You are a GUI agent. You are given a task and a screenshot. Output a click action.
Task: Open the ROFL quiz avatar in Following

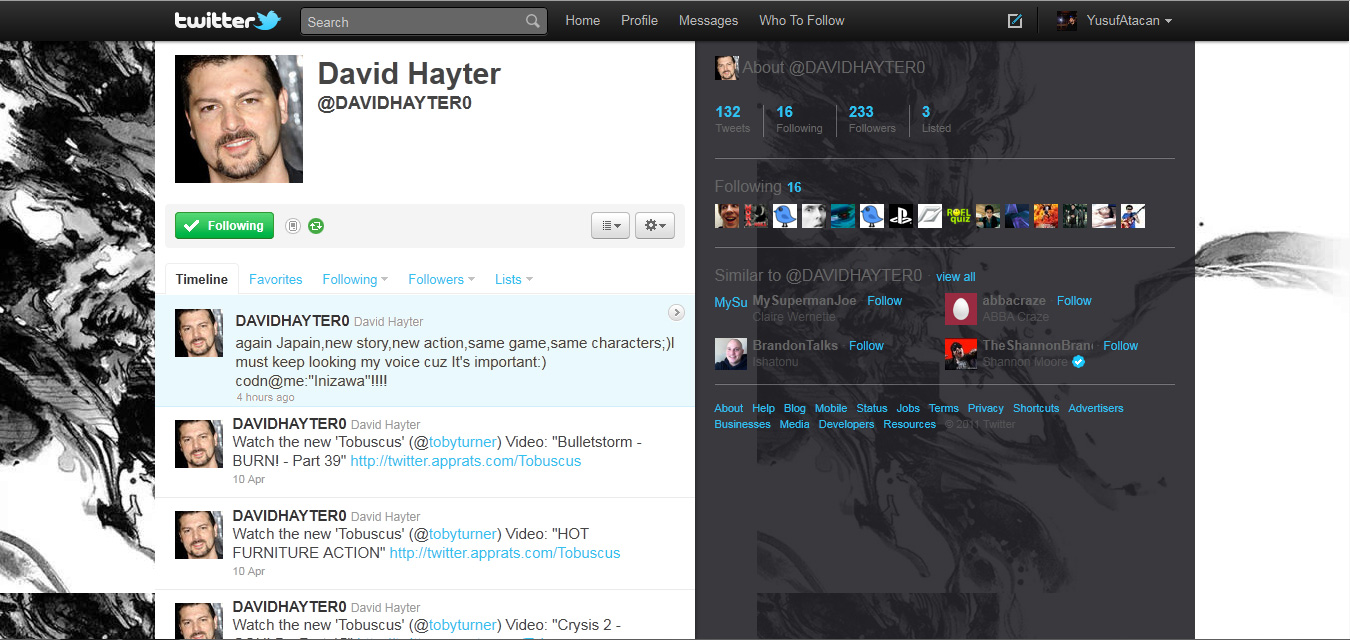pyautogui.click(x=959, y=216)
